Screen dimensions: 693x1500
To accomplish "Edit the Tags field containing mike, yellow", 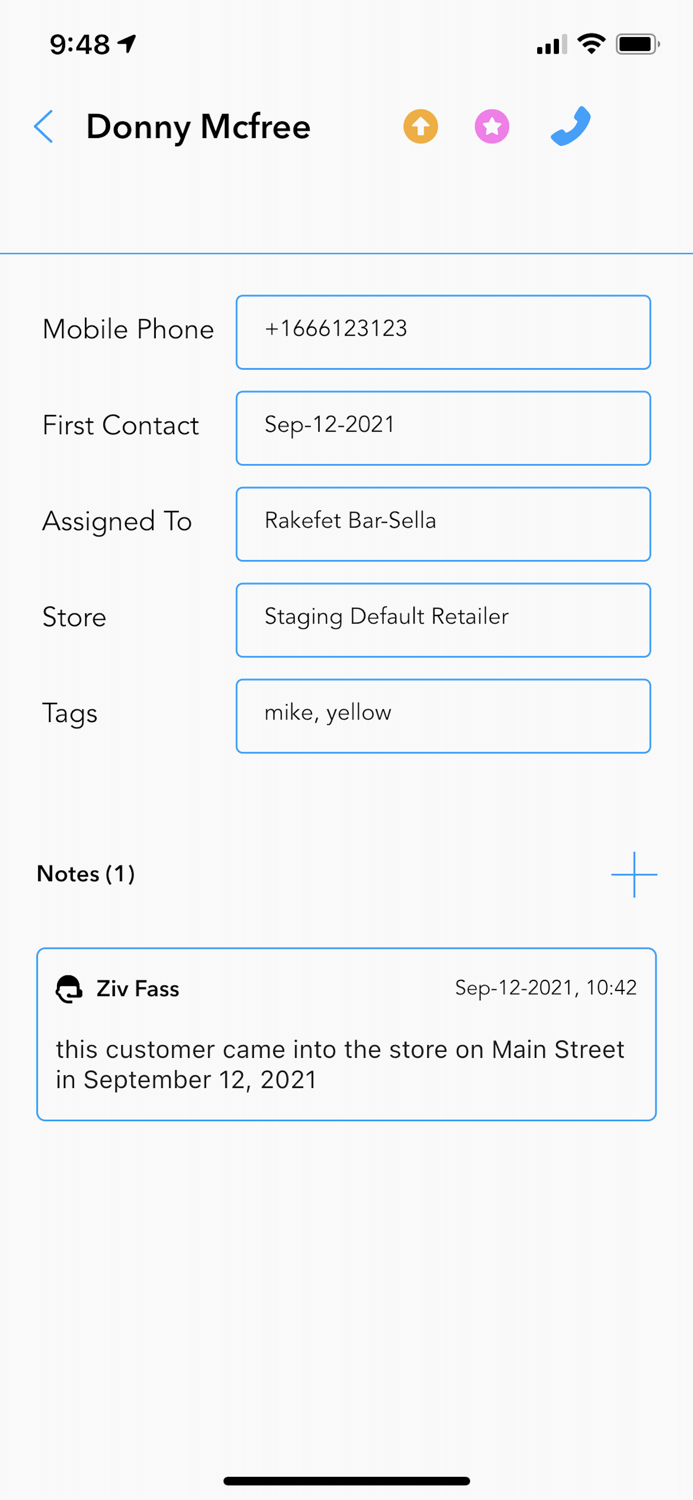I will click(443, 716).
